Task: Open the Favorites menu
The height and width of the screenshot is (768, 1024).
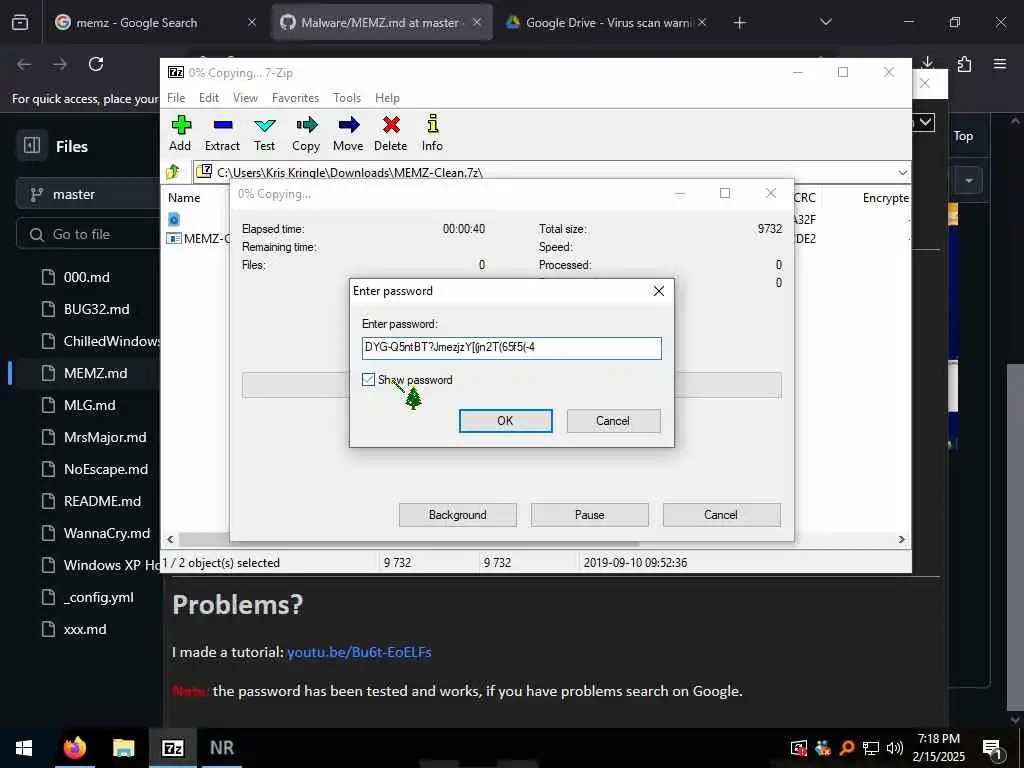Action: 295,98
